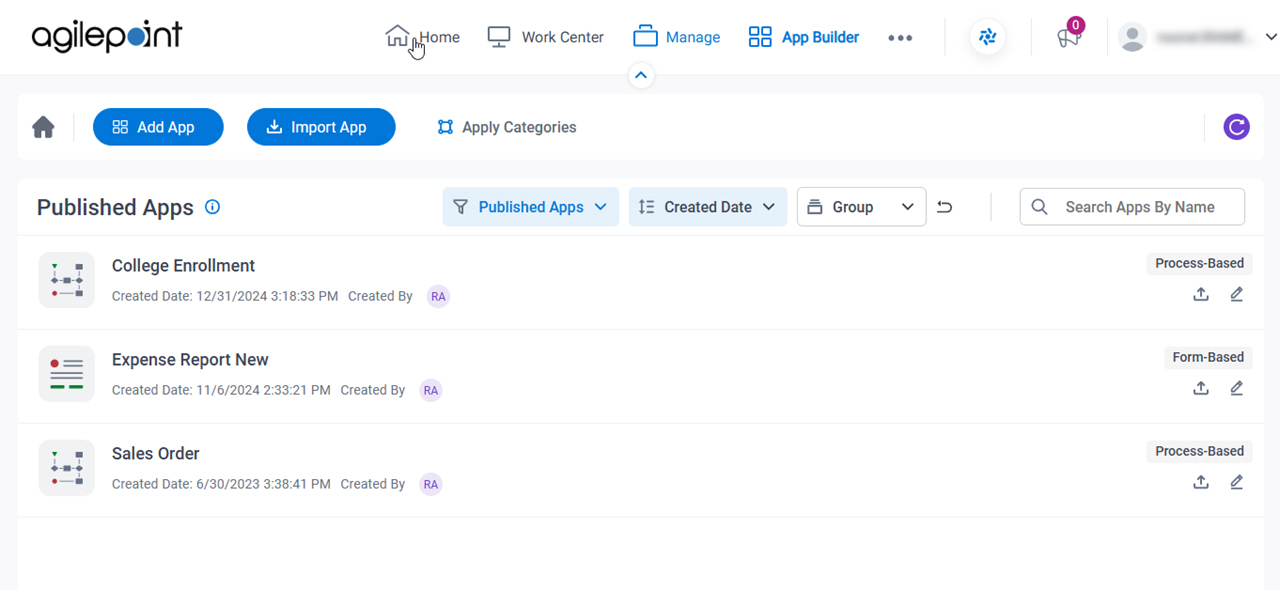This screenshot has height=590, width=1280.
Task: Click the notification count badge
Action: [1075, 25]
